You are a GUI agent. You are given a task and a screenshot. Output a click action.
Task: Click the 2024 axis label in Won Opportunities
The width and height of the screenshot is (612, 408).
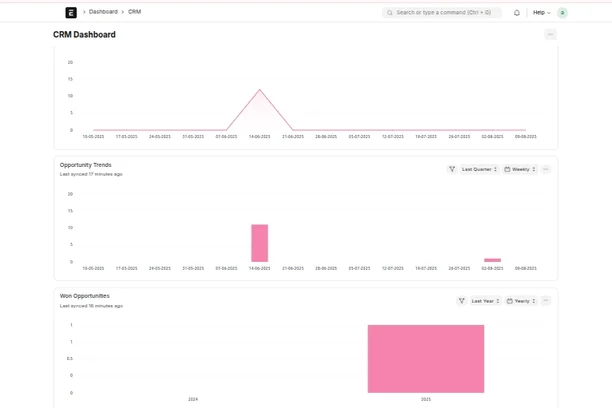pyautogui.click(x=193, y=399)
